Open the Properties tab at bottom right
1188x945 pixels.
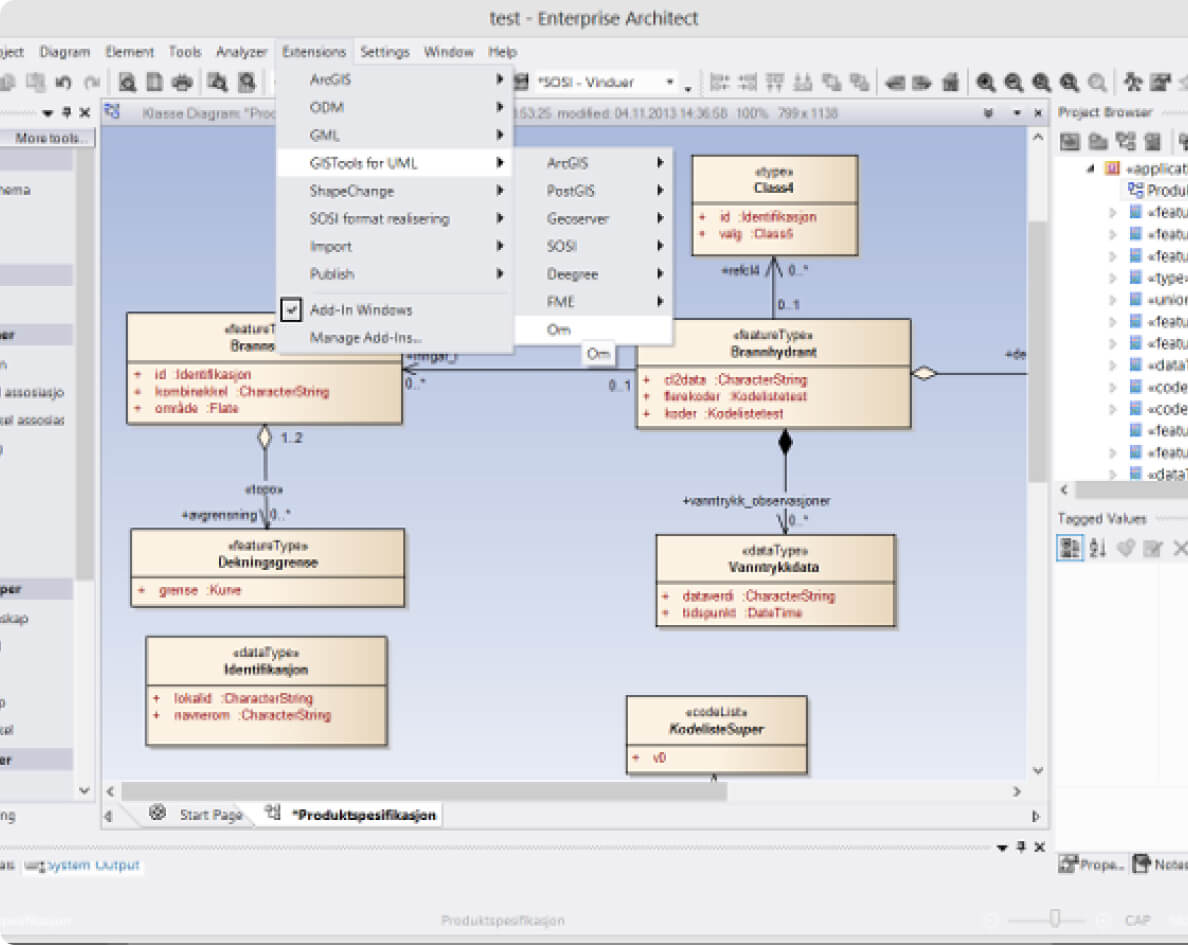[1092, 865]
